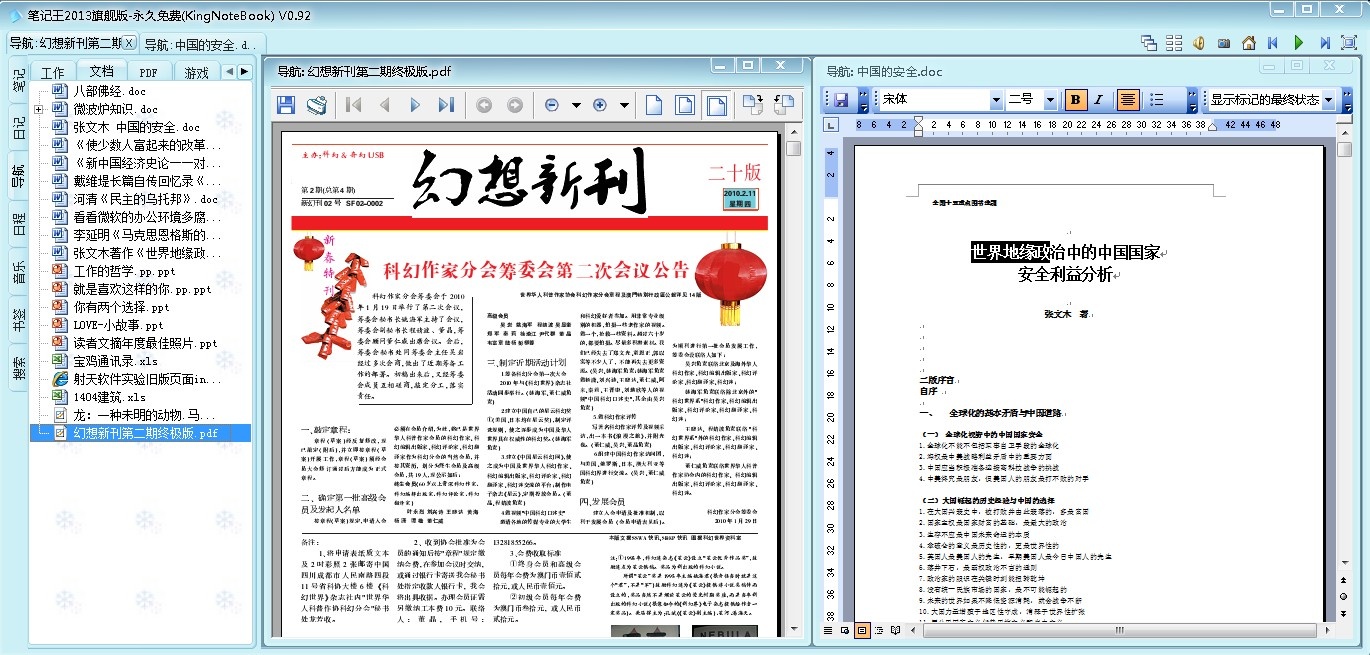This screenshot has height=655, width=1370.
Task: Open the zoom in options arrow
Action: point(623,105)
